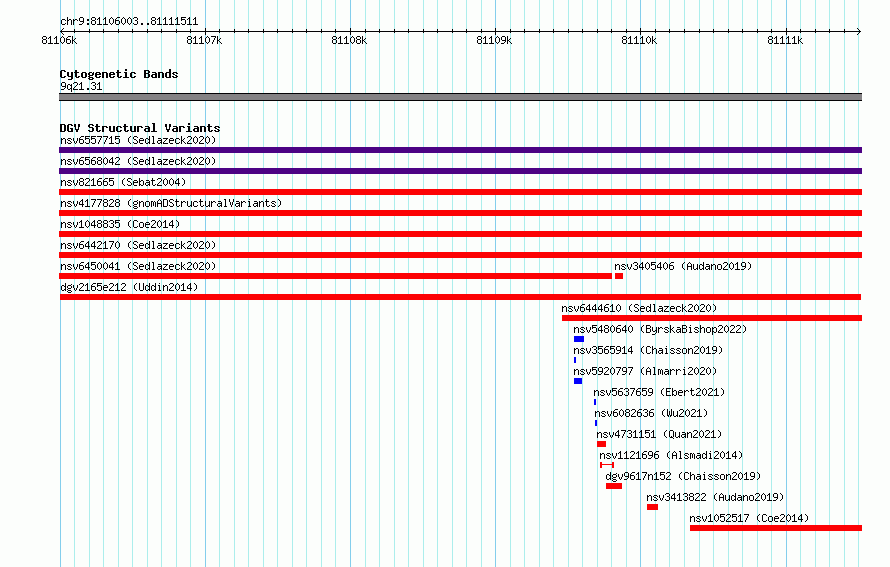Click the red bar under nsv1052517
890x567 pixels.
pyautogui.click(x=776, y=528)
